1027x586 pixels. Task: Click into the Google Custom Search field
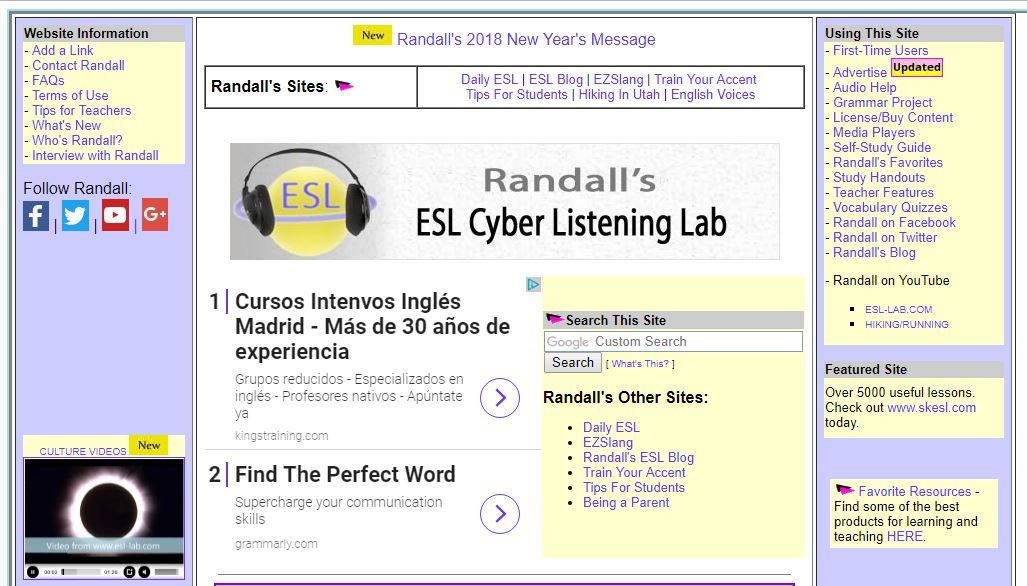point(673,342)
